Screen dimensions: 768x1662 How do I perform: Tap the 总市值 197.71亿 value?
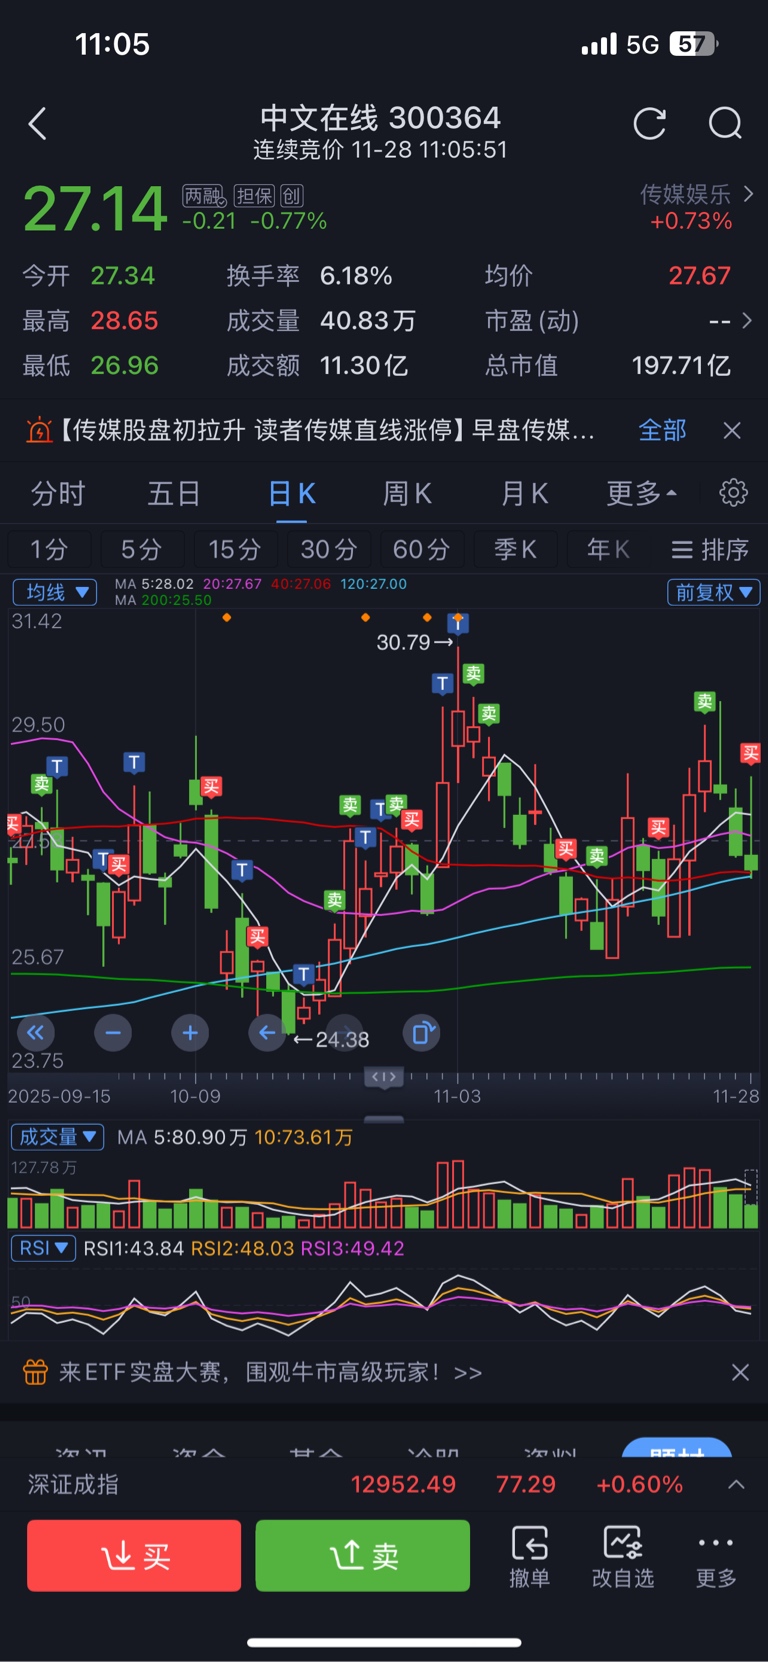(x=681, y=366)
